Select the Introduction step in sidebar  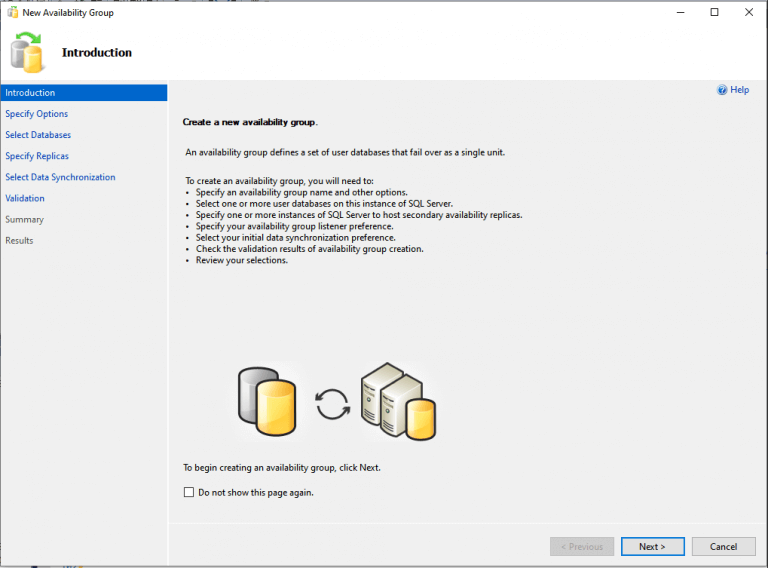click(x=30, y=93)
